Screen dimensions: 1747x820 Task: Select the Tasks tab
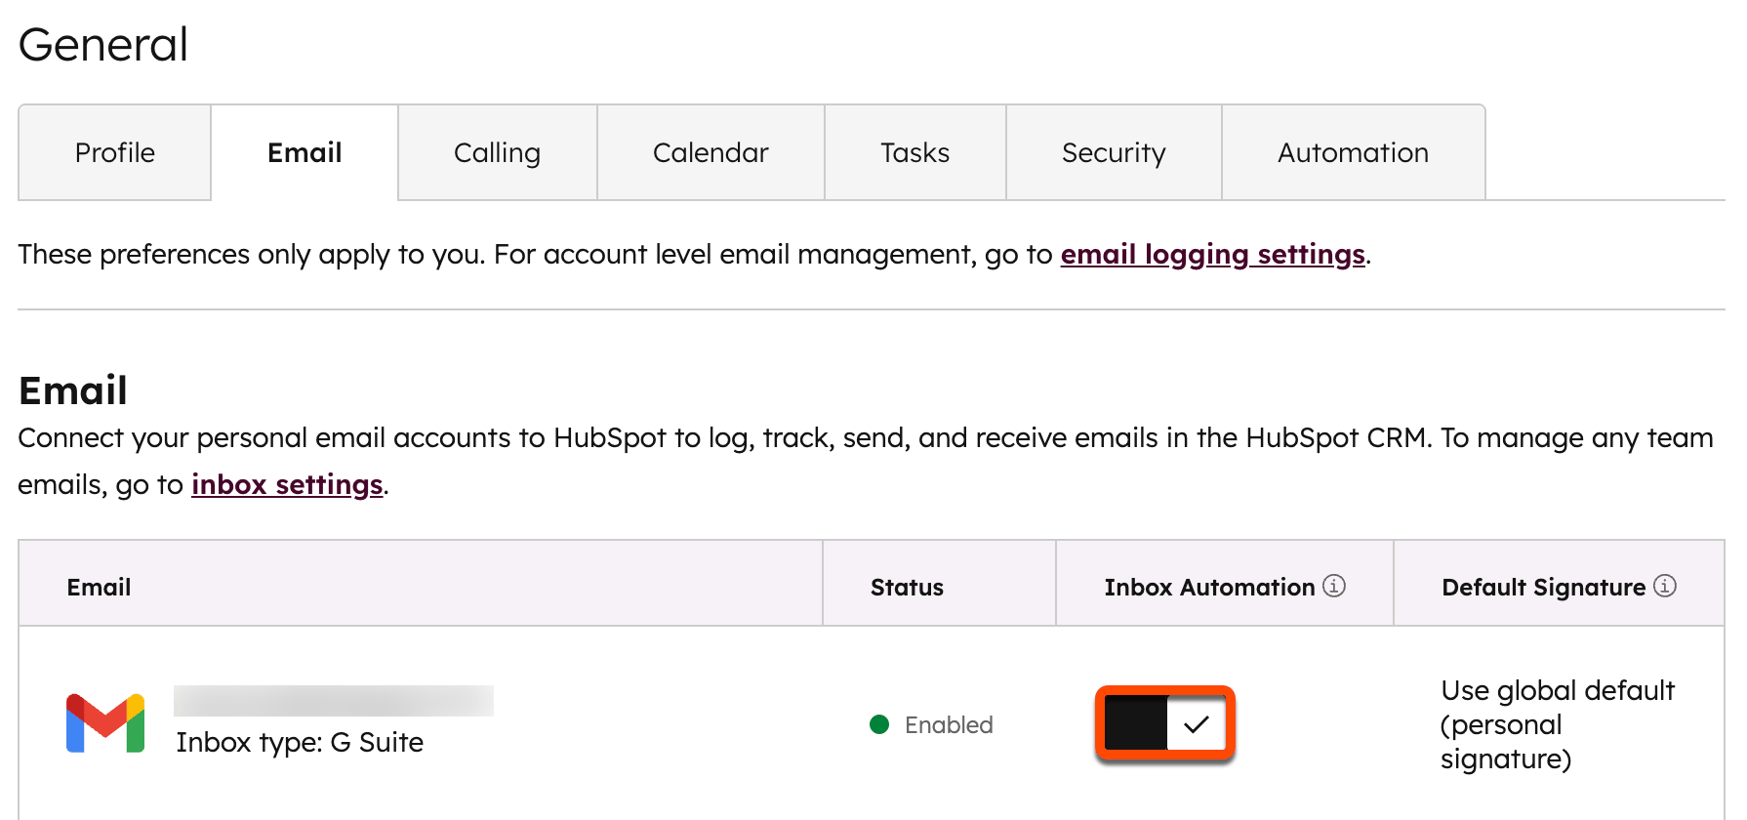click(x=915, y=152)
